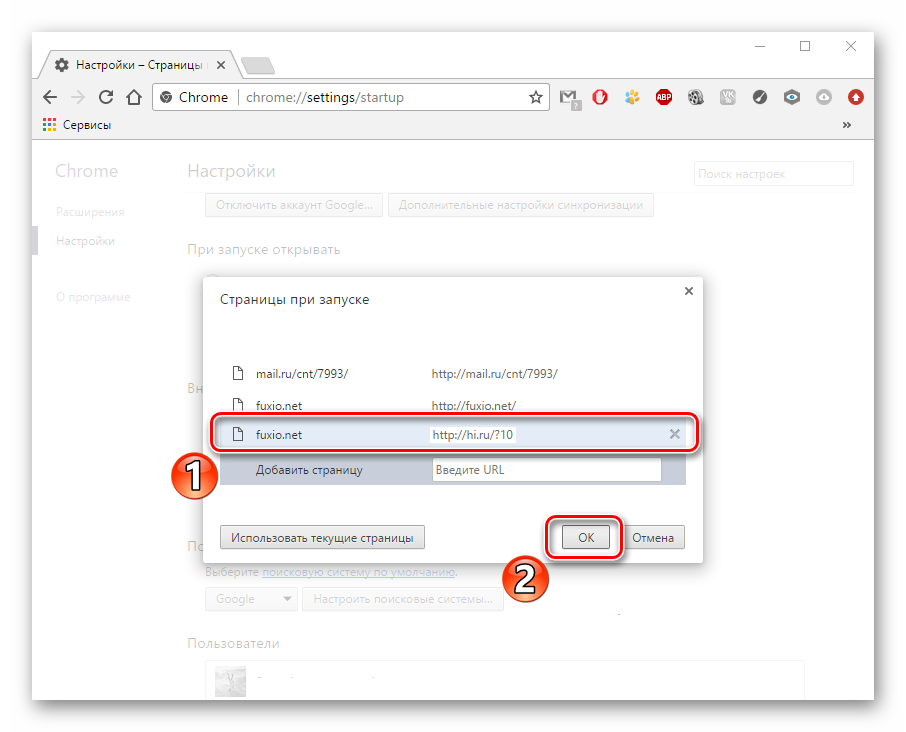The image size is (906, 732).
Task: Confirm with the OK button
Action: coord(586,537)
